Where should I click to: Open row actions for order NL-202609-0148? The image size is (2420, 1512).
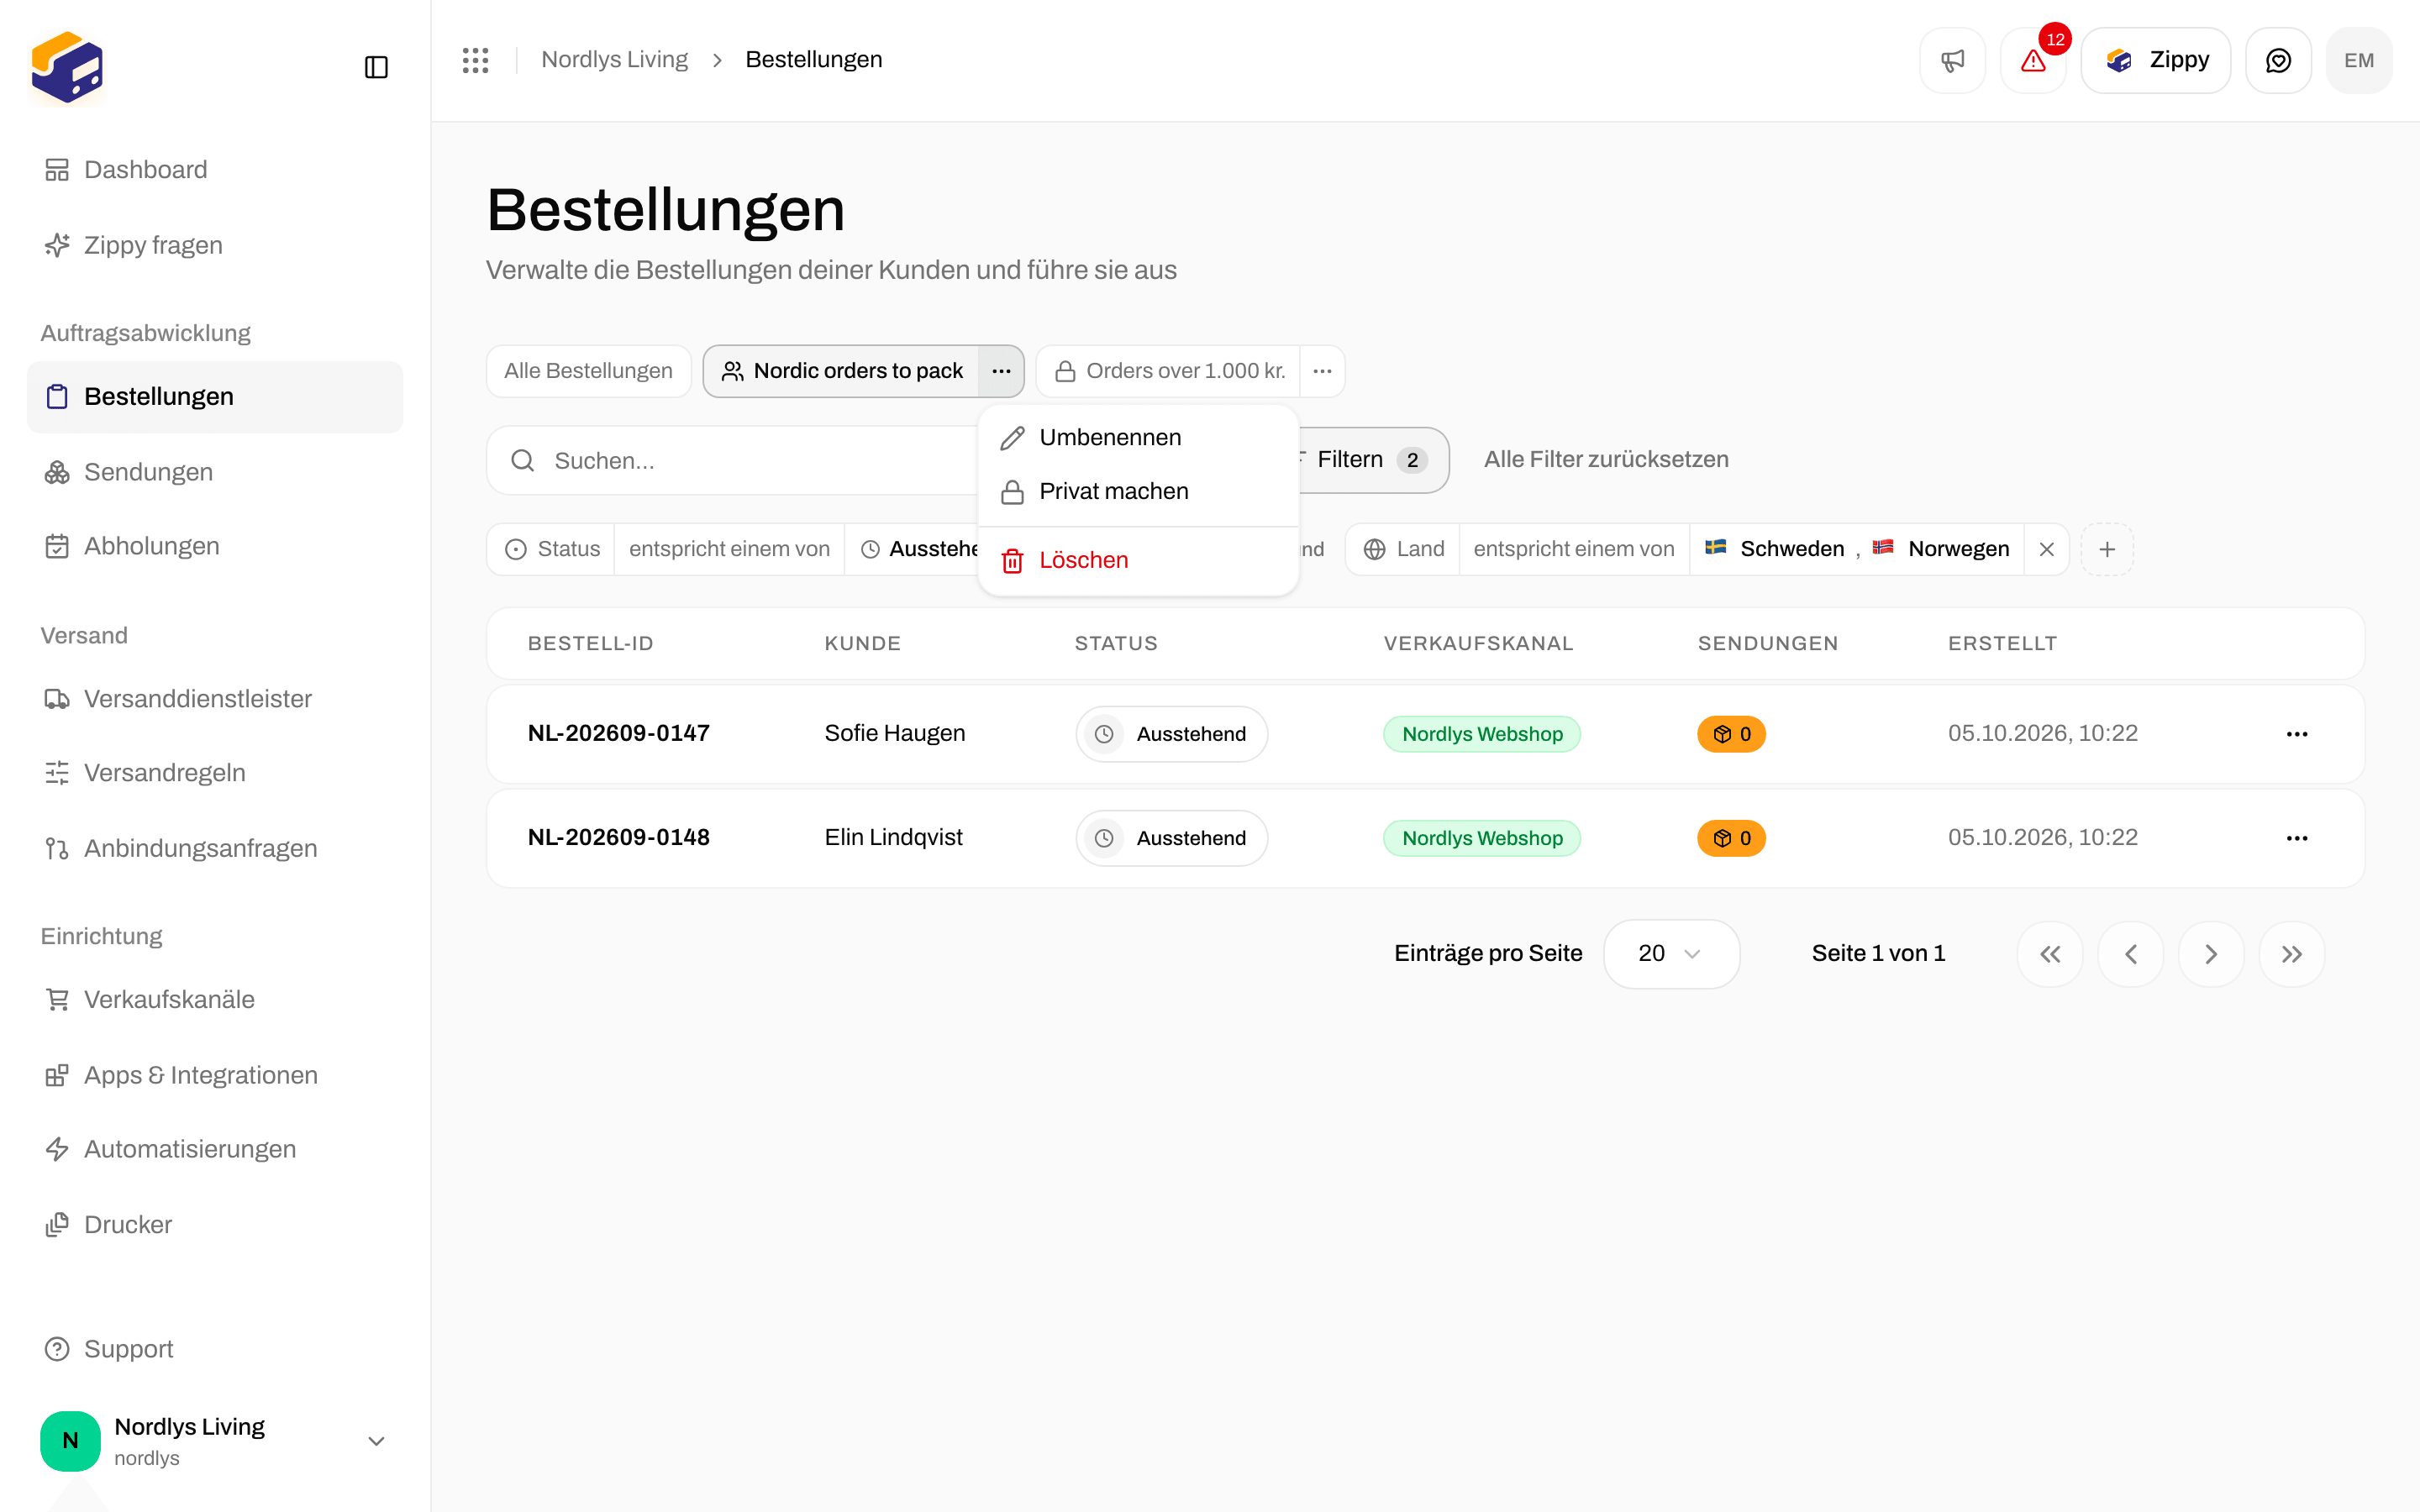click(2297, 838)
